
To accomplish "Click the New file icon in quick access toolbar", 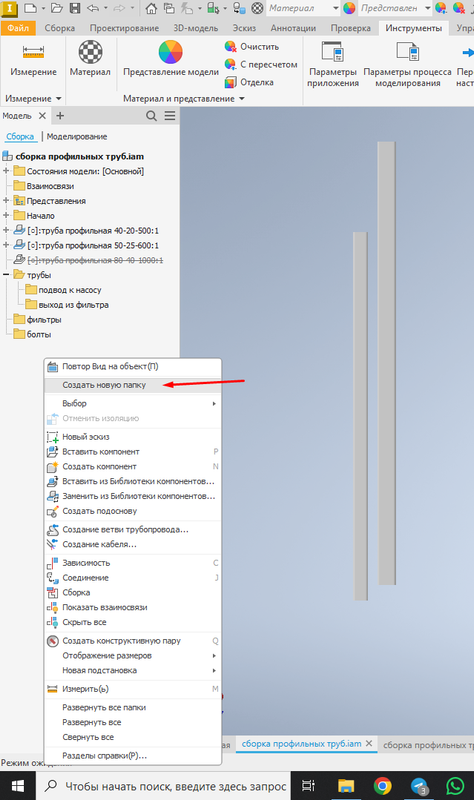I will point(31,8).
